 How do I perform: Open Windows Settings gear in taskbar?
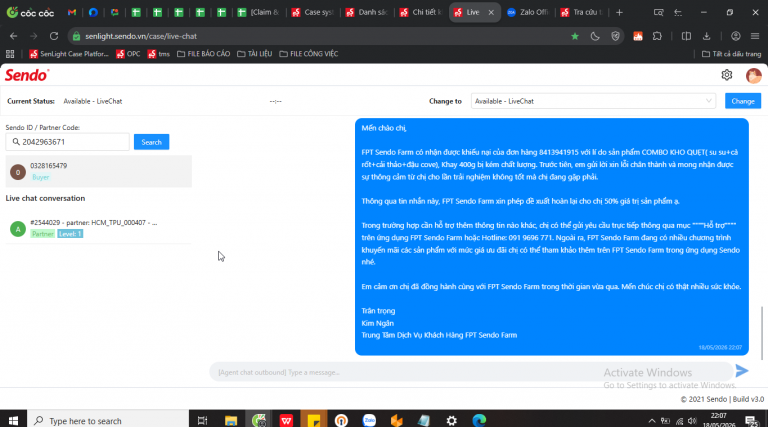(452, 420)
